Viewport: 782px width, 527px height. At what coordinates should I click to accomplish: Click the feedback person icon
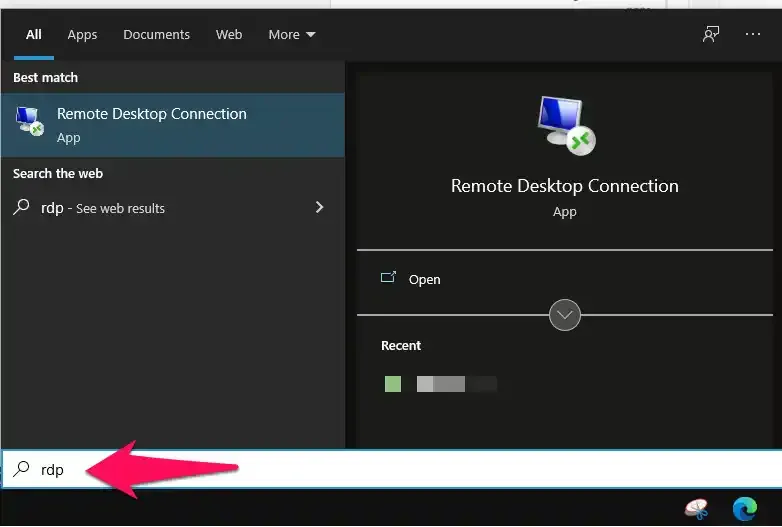pos(711,34)
